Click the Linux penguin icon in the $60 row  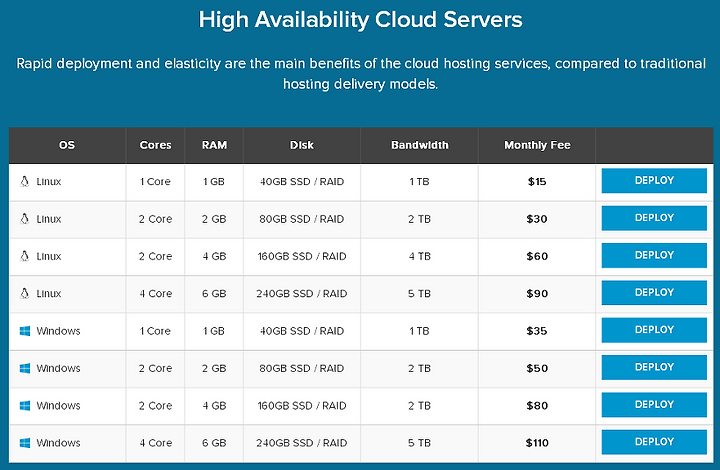click(25, 256)
